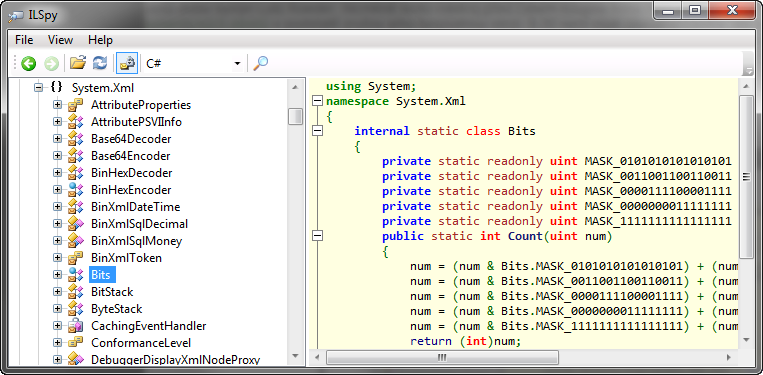Collapse the Count method code block

[317, 236]
